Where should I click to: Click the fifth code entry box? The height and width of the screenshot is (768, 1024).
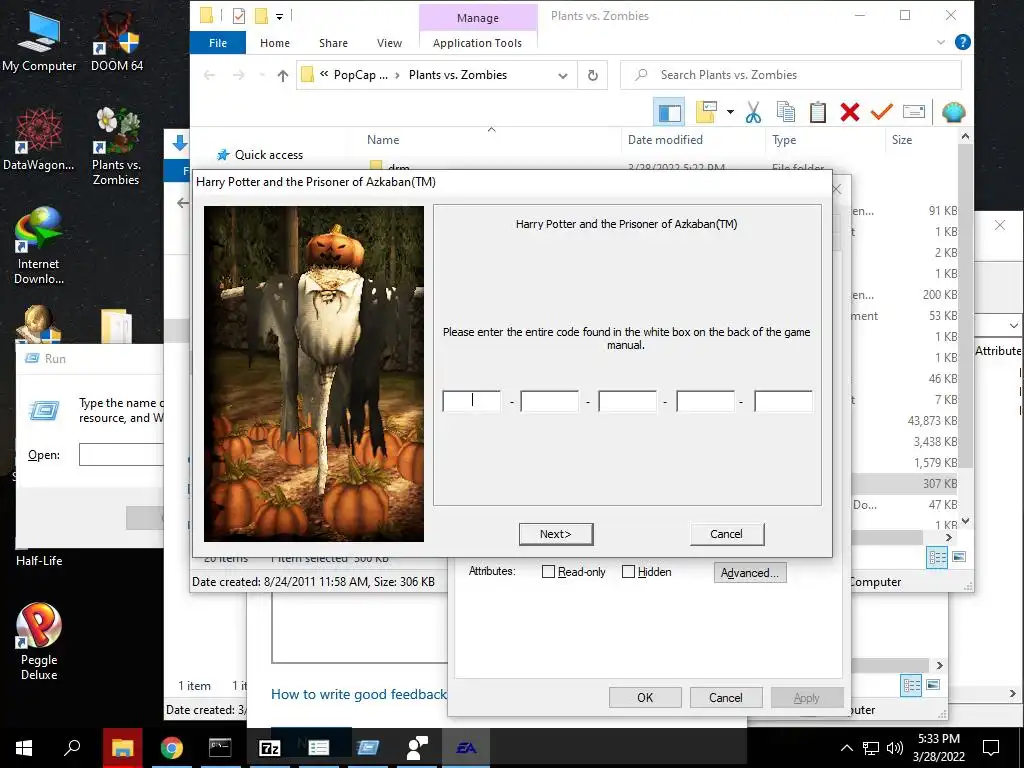click(783, 401)
